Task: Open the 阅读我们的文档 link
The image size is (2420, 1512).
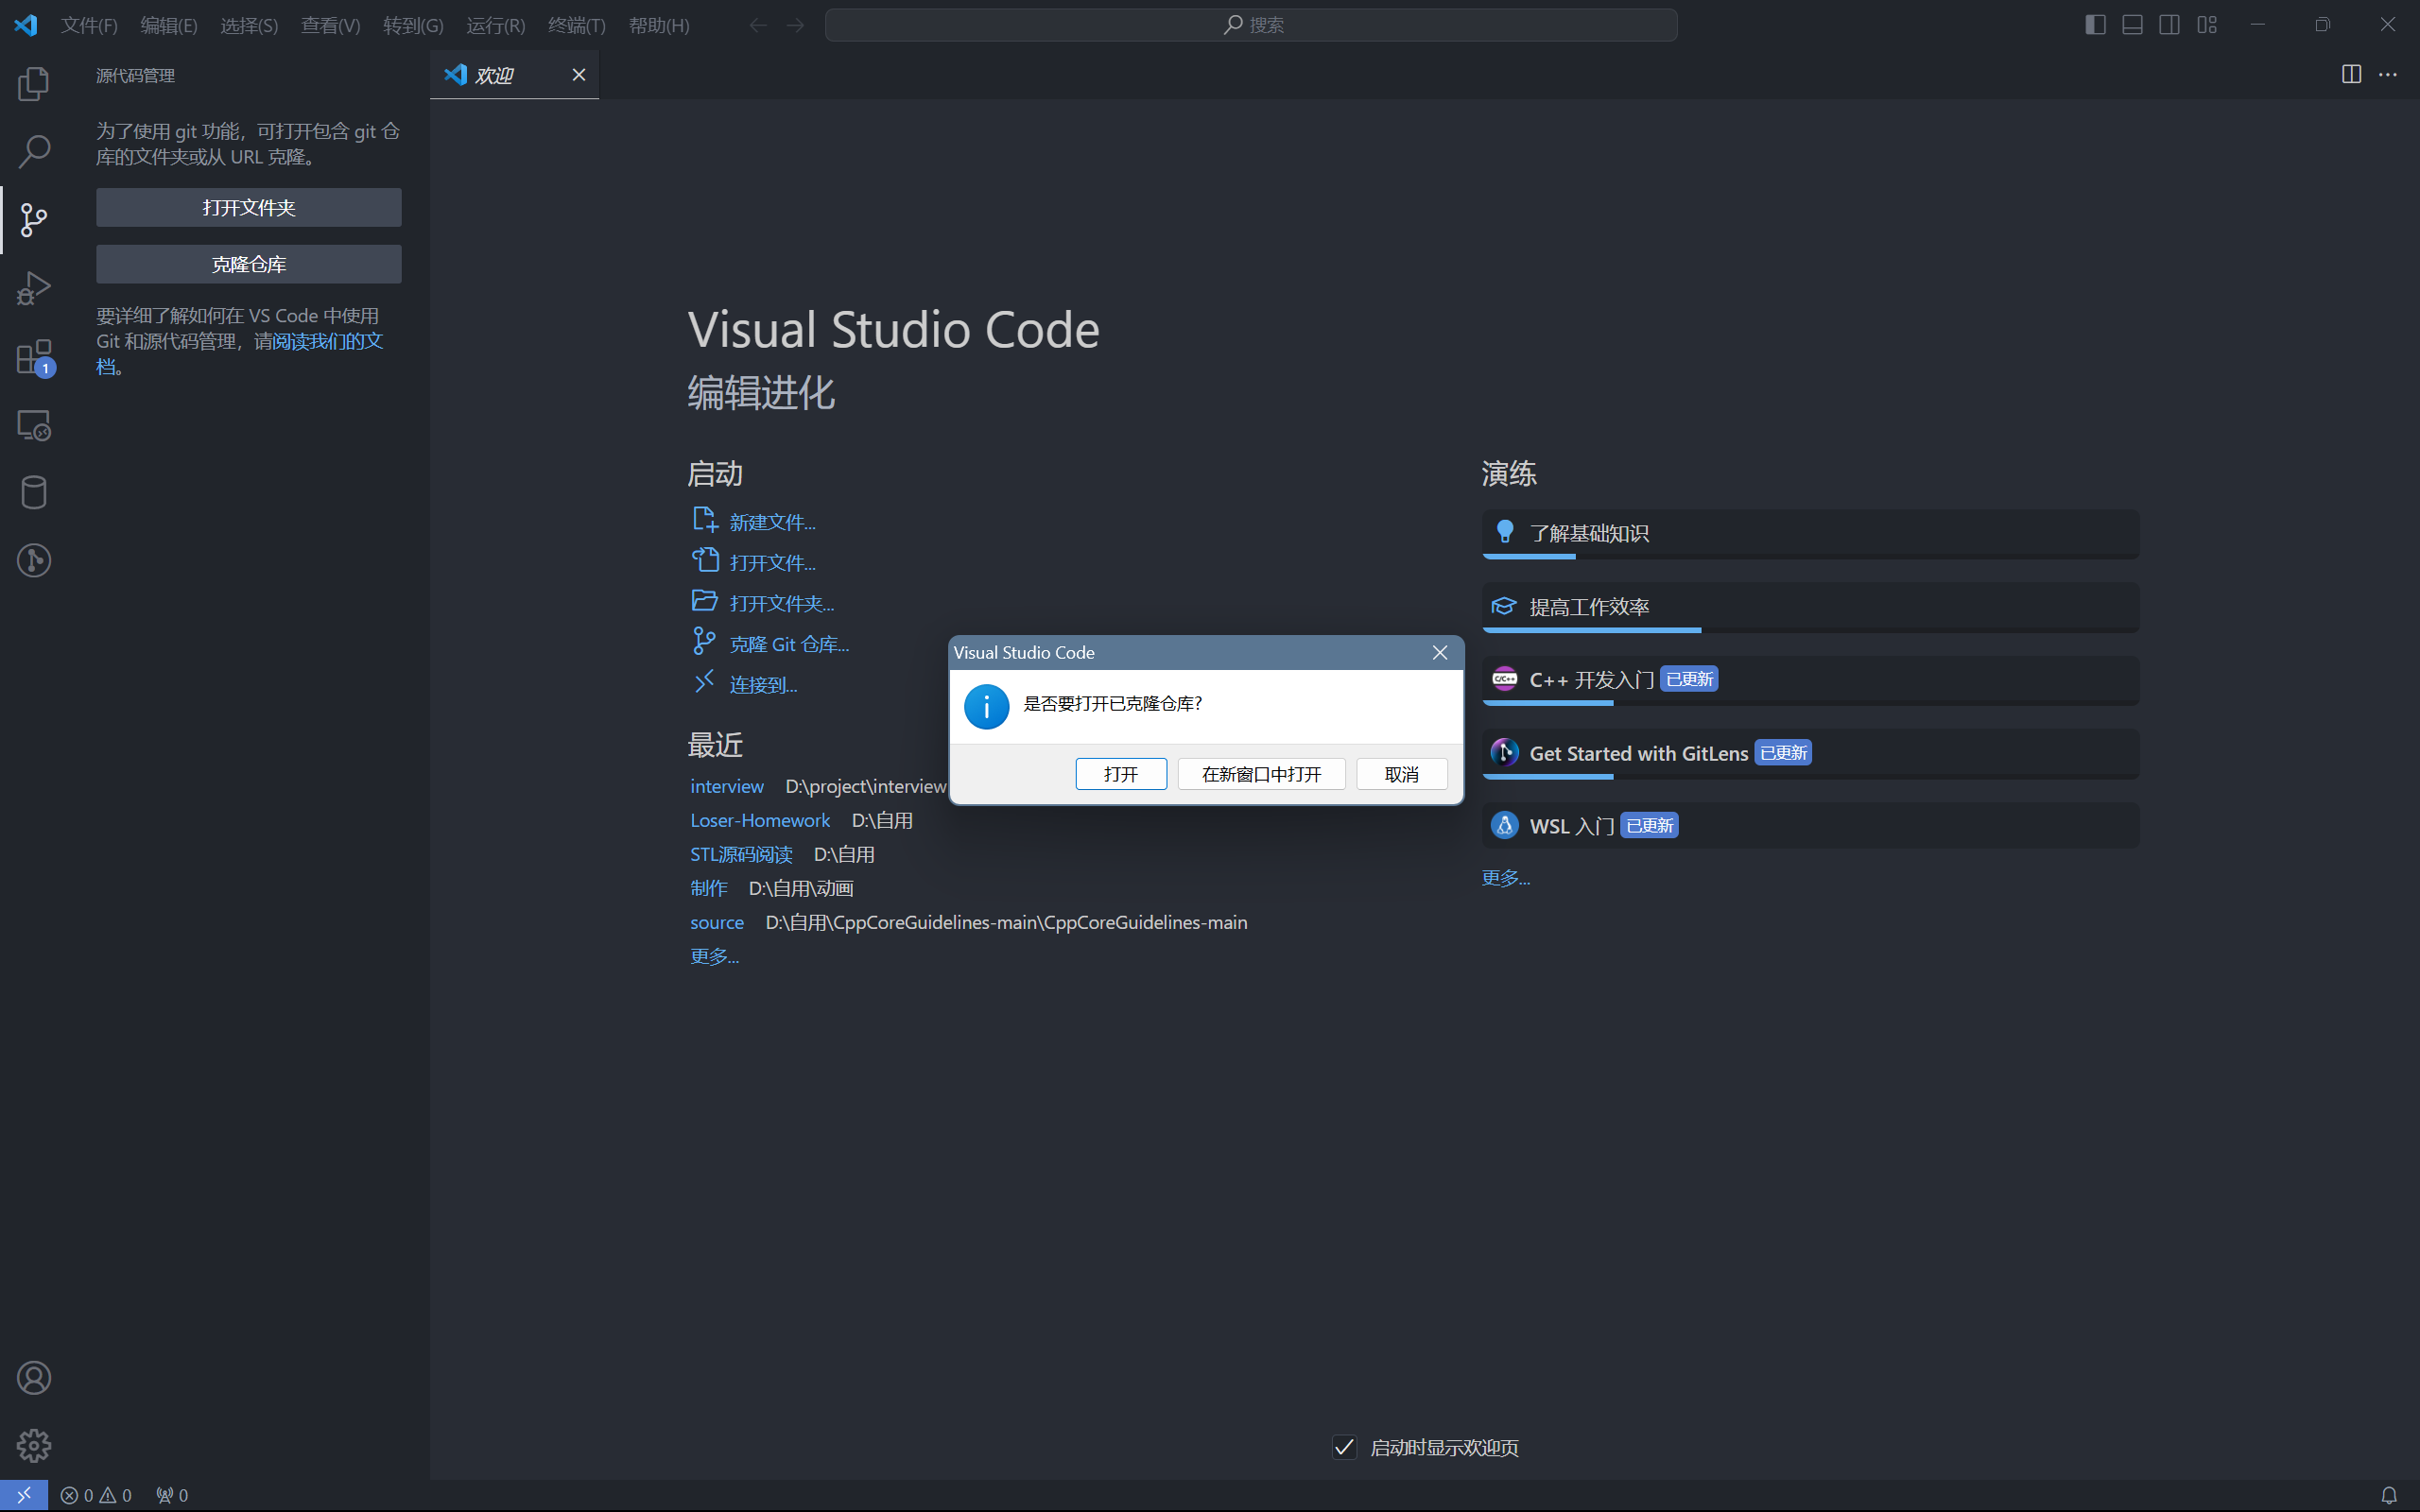Action: (x=328, y=342)
